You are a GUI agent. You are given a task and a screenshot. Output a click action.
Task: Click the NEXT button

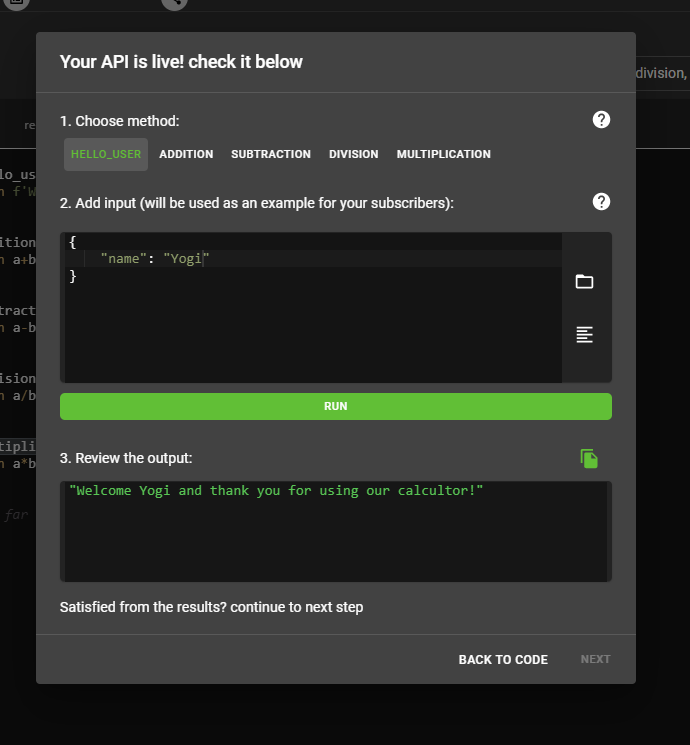(595, 660)
